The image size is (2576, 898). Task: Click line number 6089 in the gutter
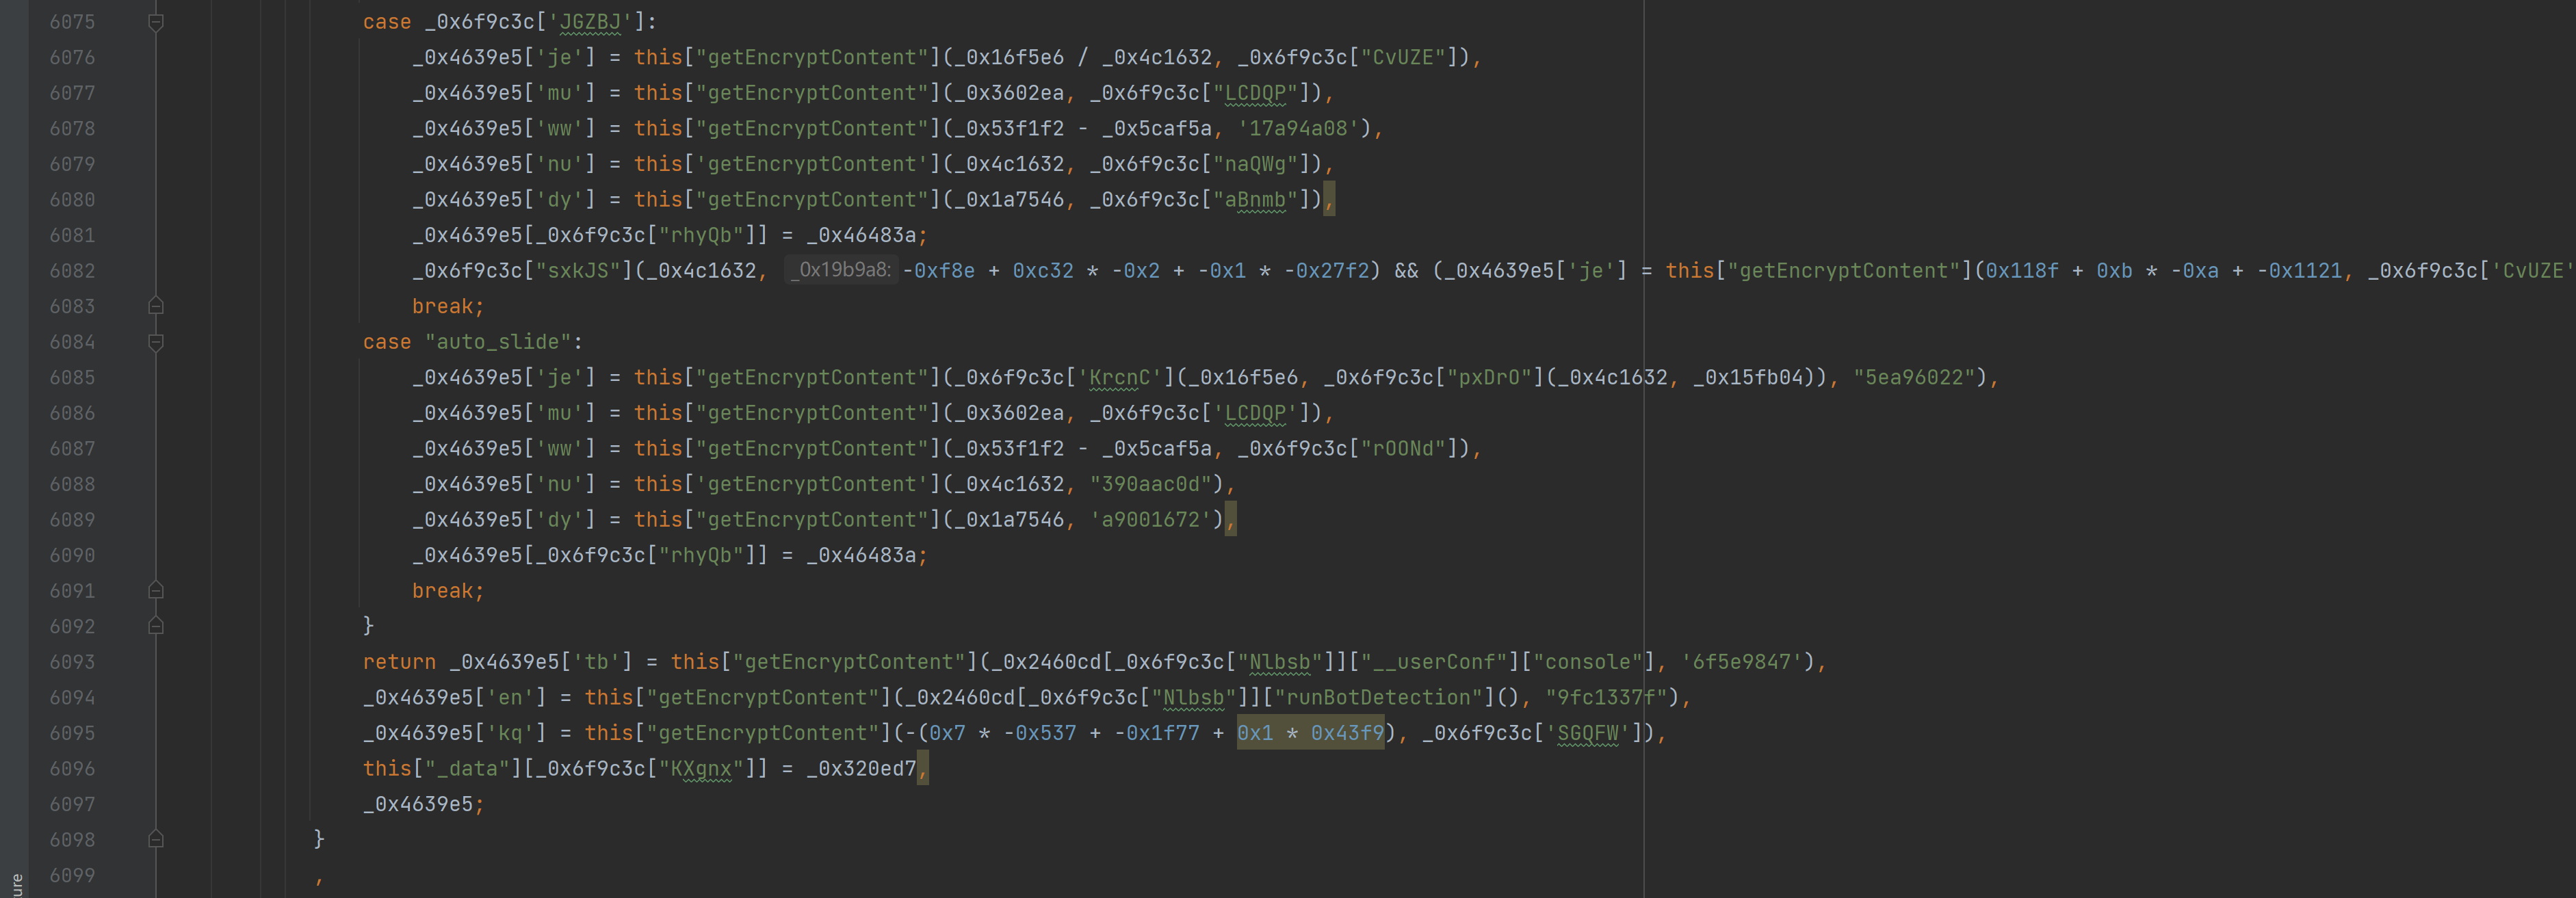click(72, 520)
